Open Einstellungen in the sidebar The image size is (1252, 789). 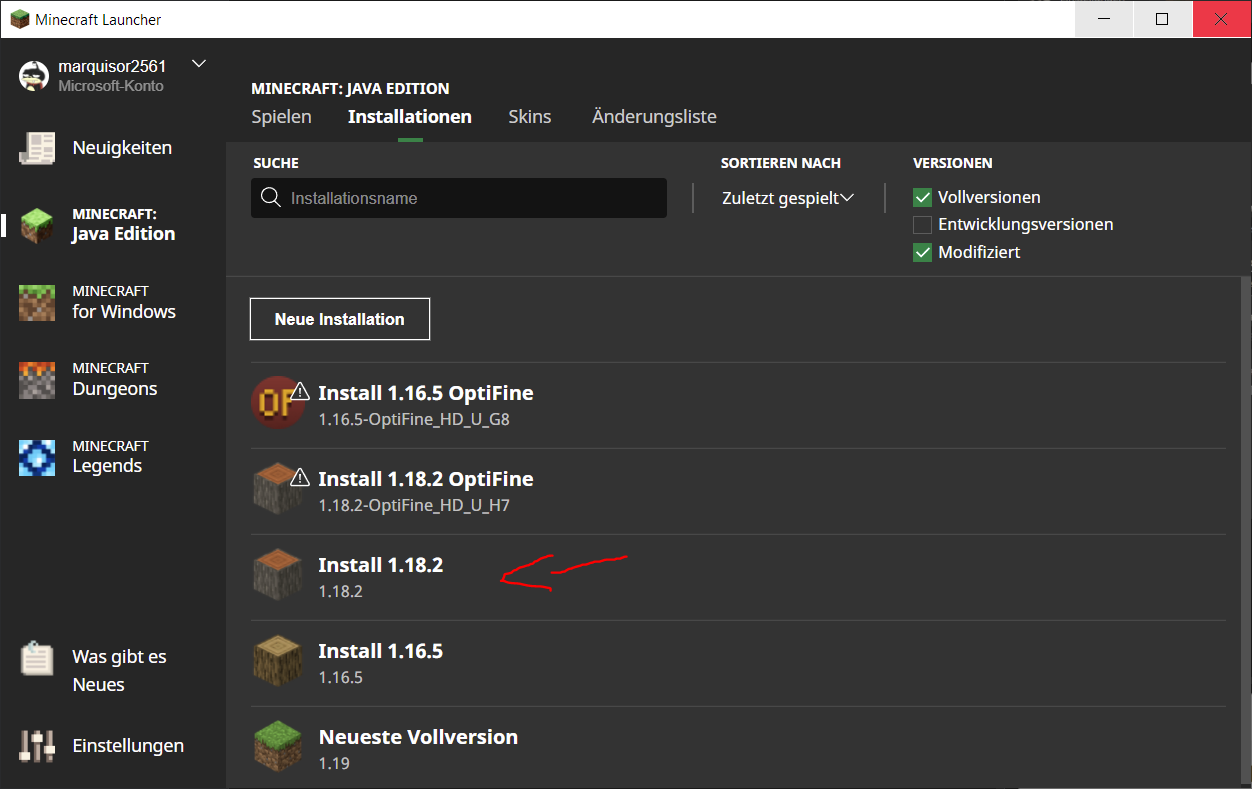coord(112,746)
